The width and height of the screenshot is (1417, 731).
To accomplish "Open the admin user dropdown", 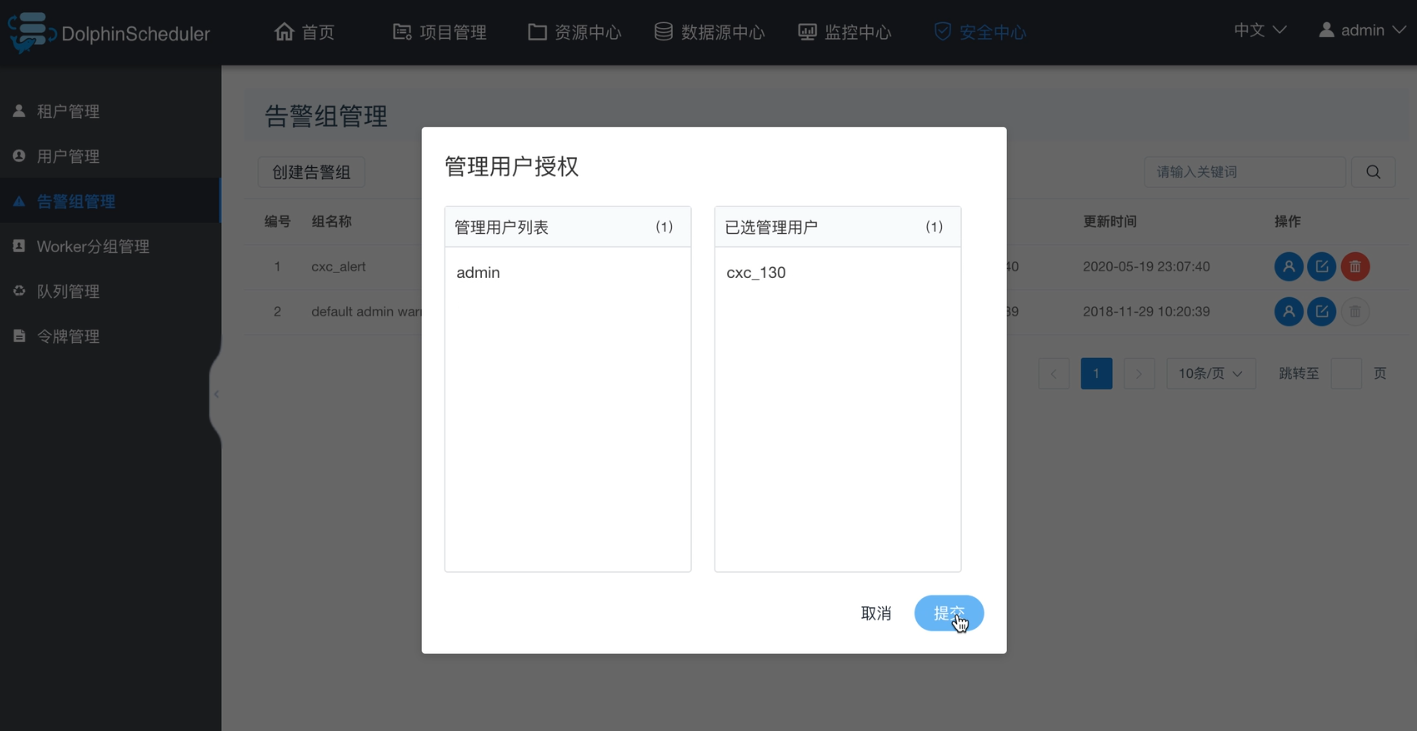I will point(1362,30).
